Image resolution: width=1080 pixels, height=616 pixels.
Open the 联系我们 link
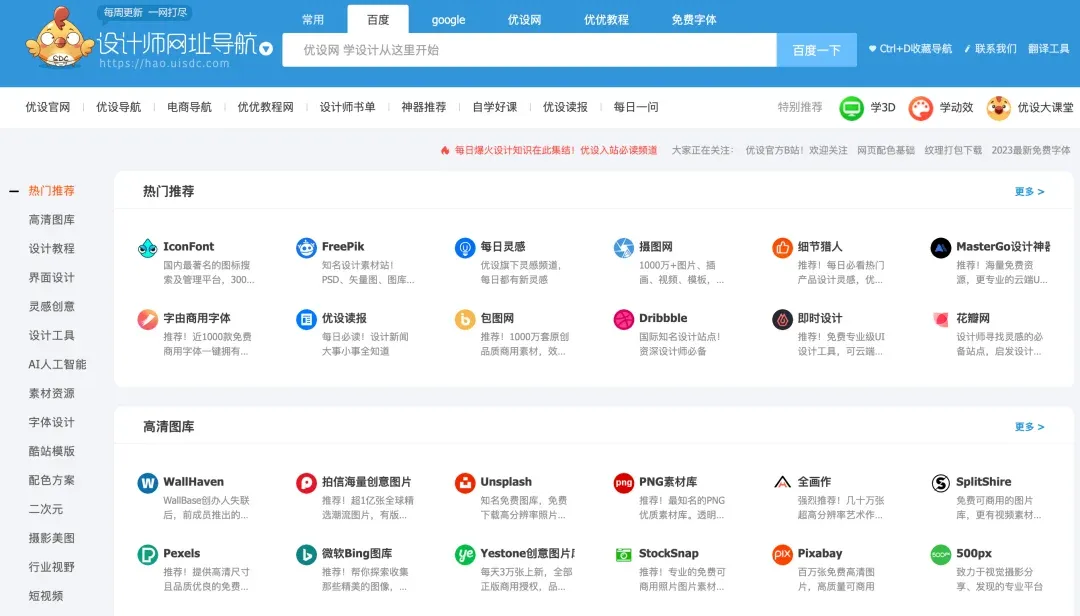coord(990,49)
